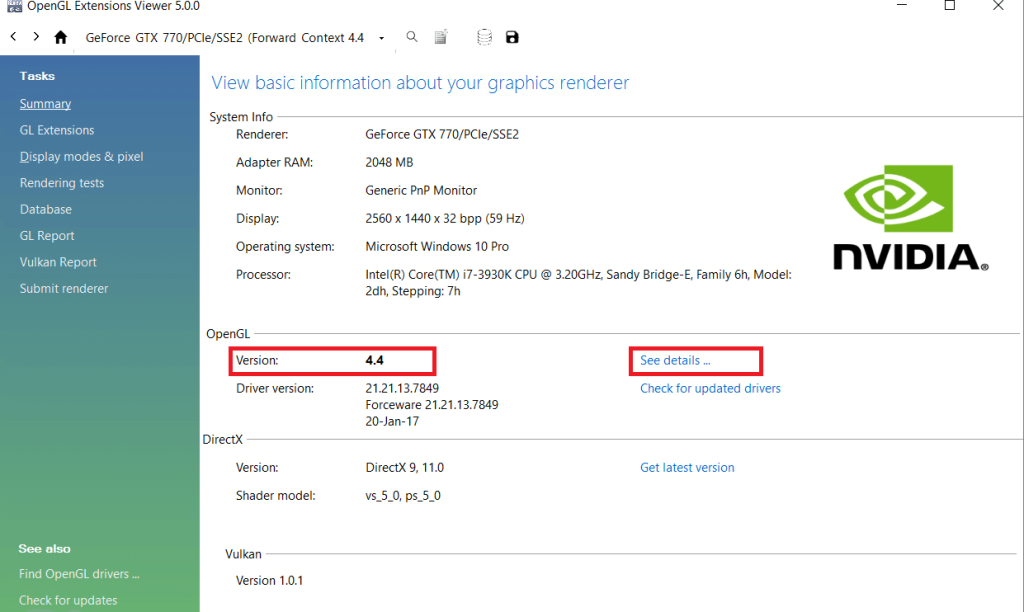Viewport: 1024px width, 612px height.
Task: Open the renderer selection dropdown
Action: pos(381,37)
